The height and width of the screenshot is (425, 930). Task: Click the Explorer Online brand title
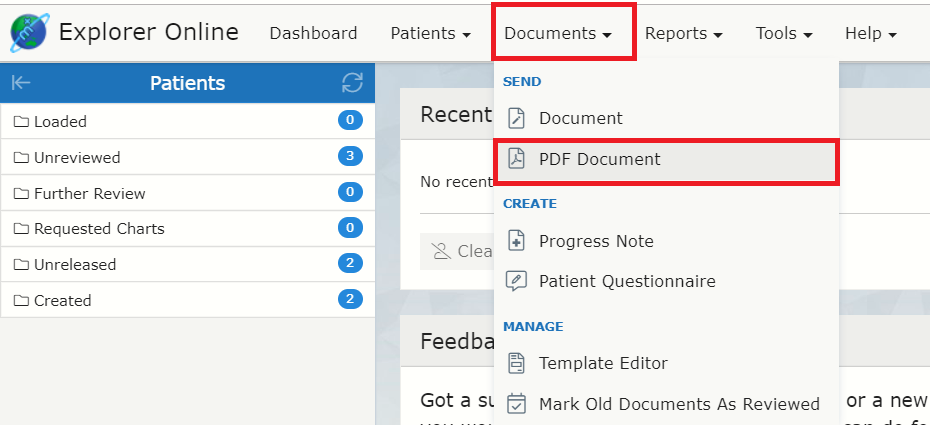pos(149,32)
